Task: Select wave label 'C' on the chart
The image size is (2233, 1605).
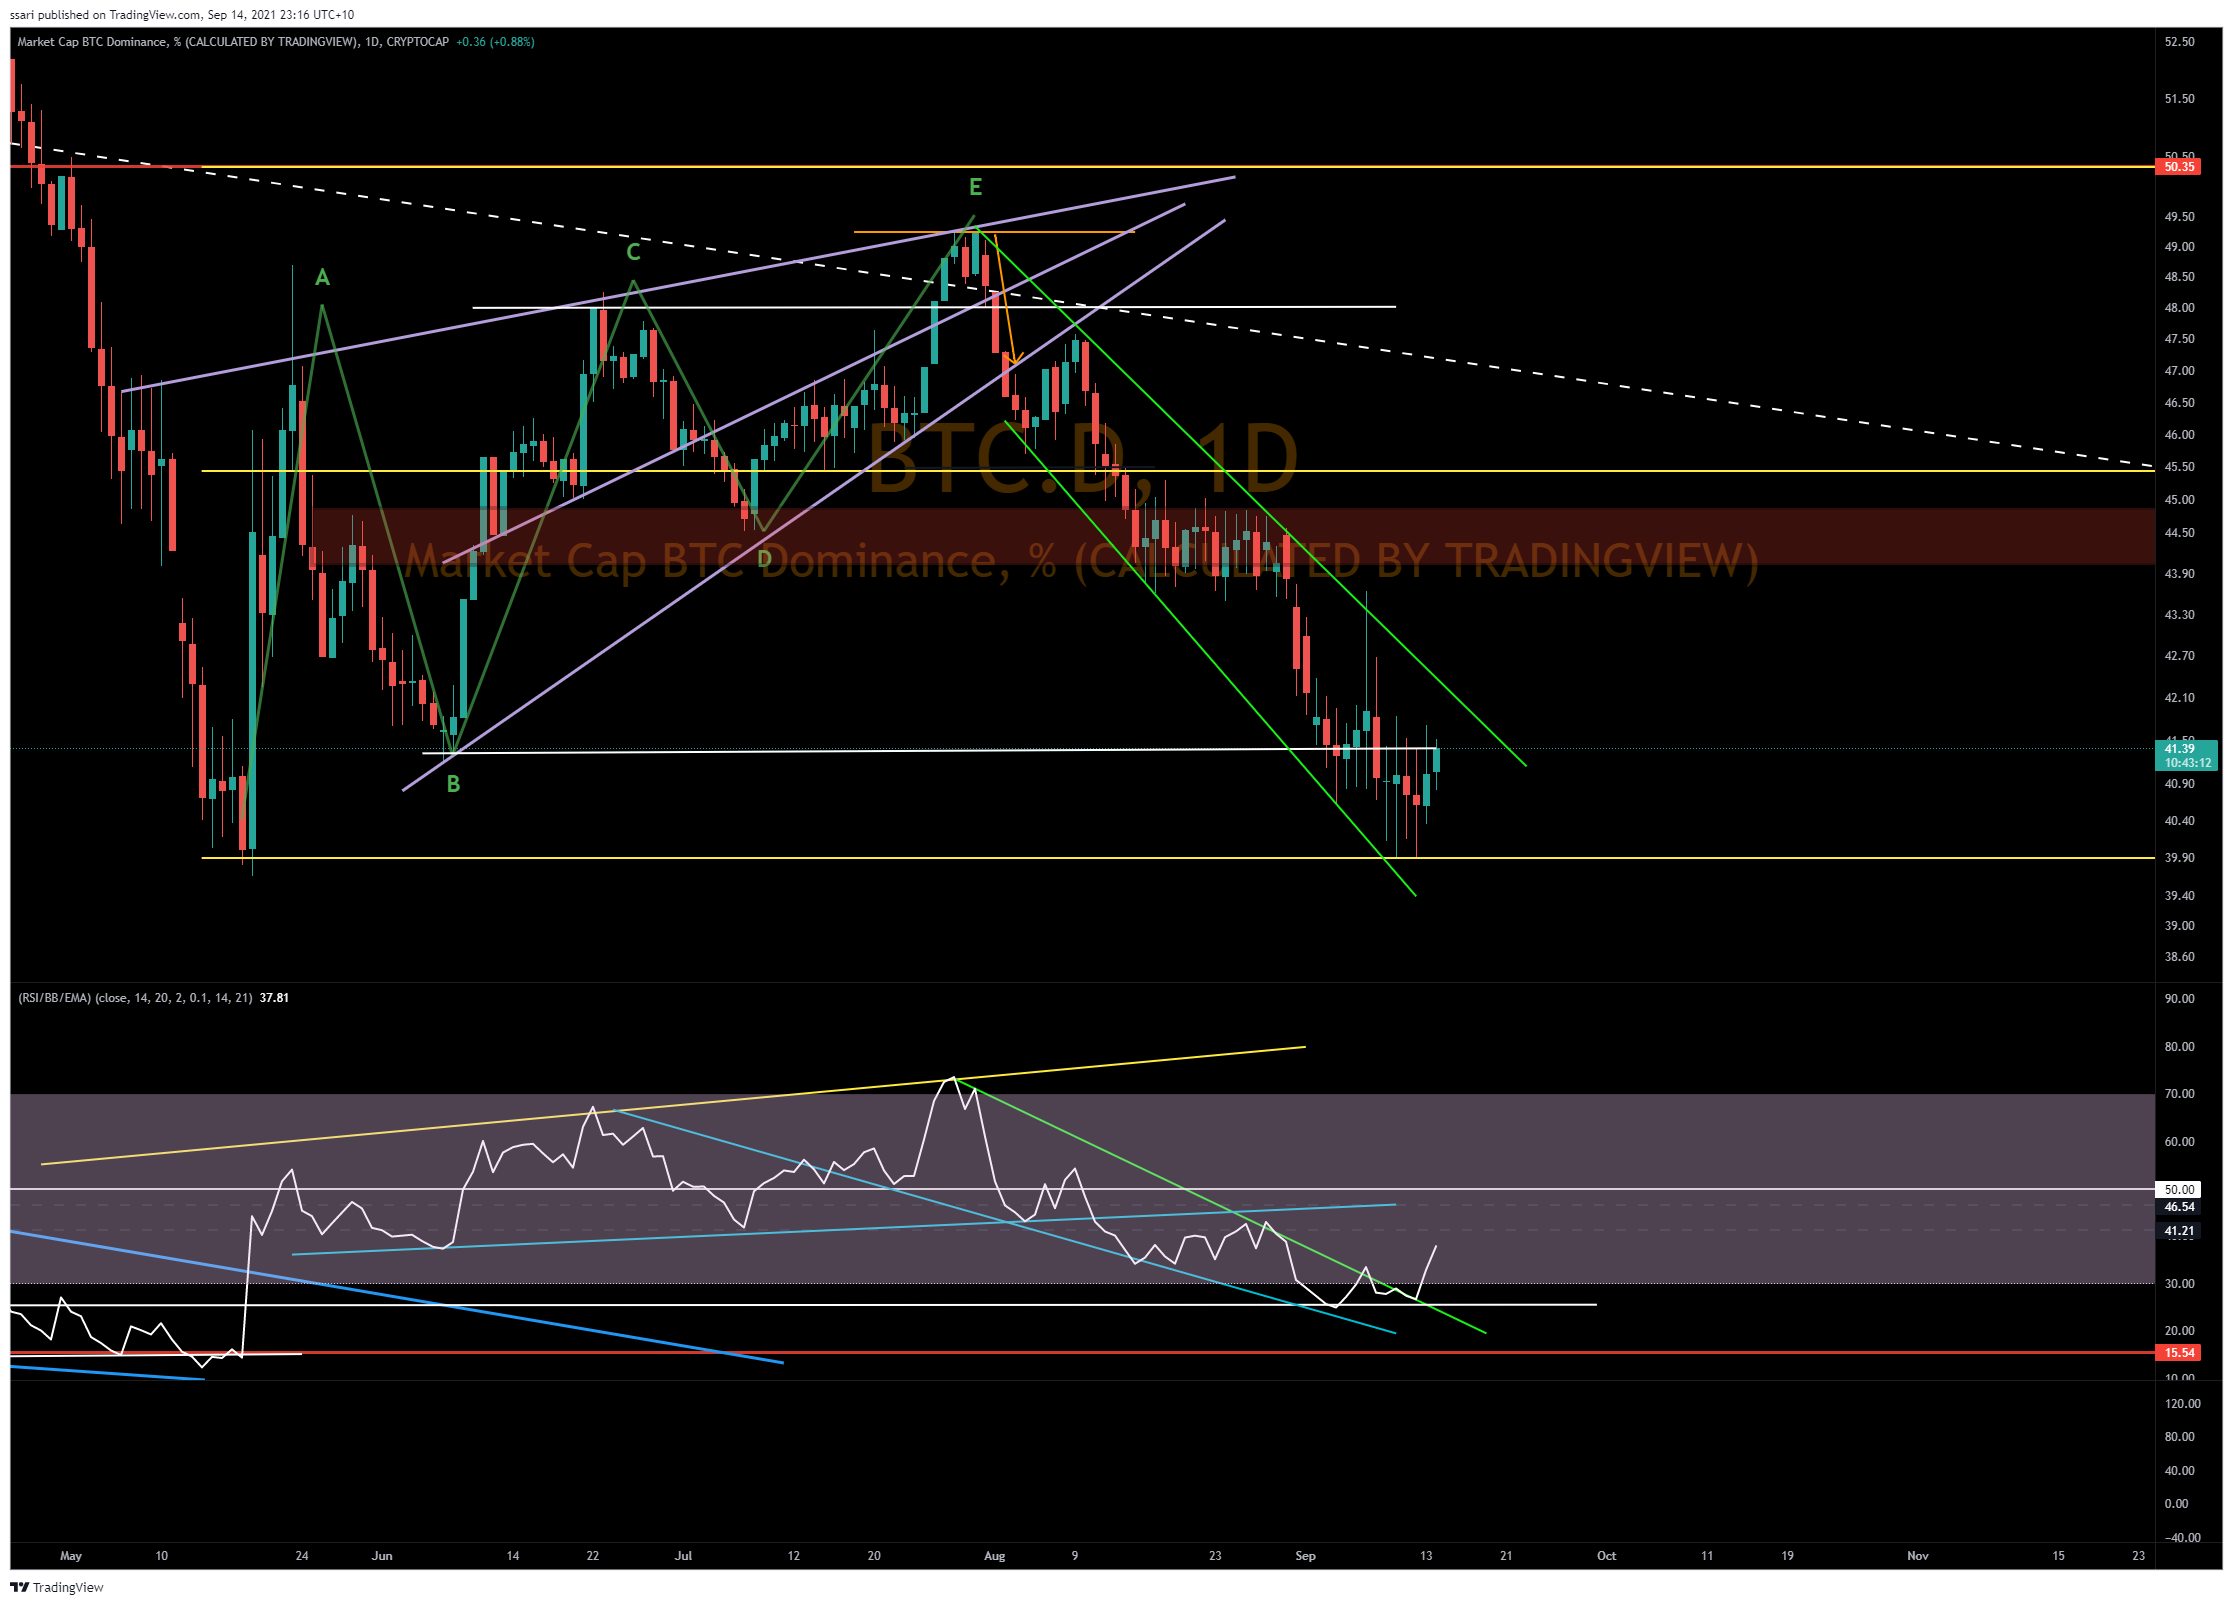Action: (x=633, y=252)
